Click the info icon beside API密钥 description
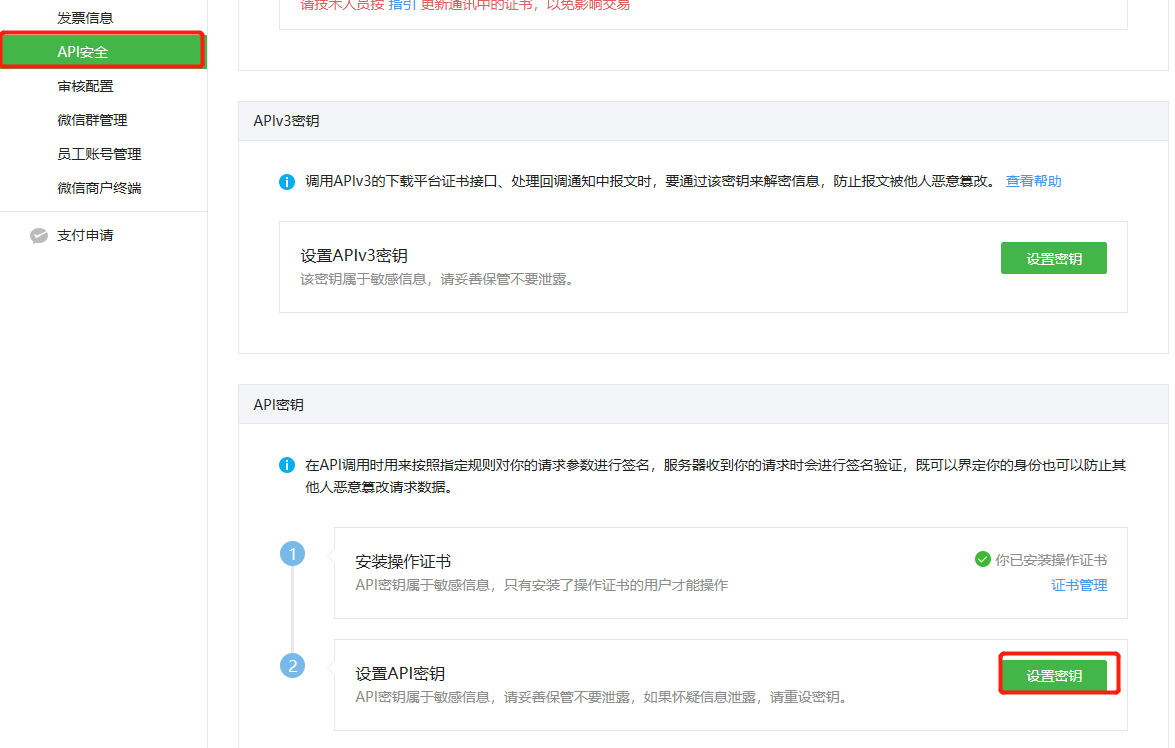This screenshot has height=748, width=1175. point(286,465)
